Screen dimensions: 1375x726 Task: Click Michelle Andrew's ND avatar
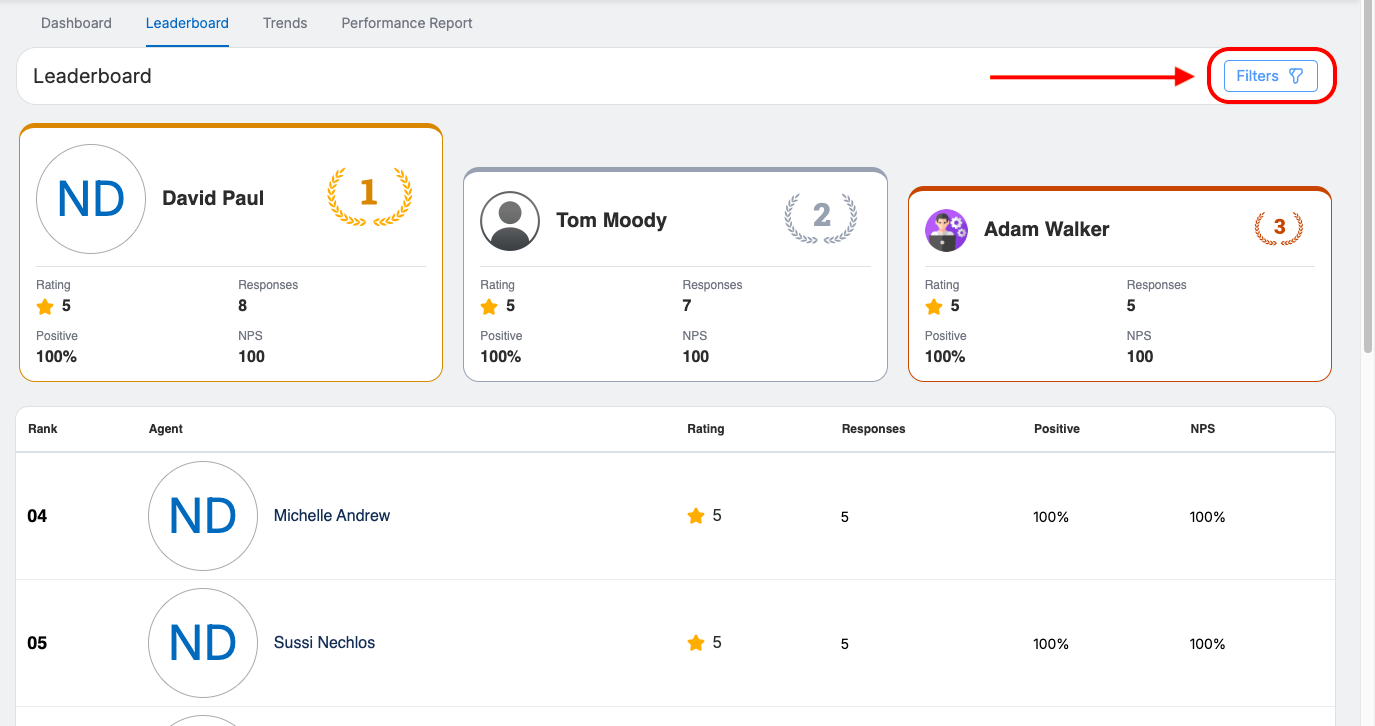click(x=203, y=516)
